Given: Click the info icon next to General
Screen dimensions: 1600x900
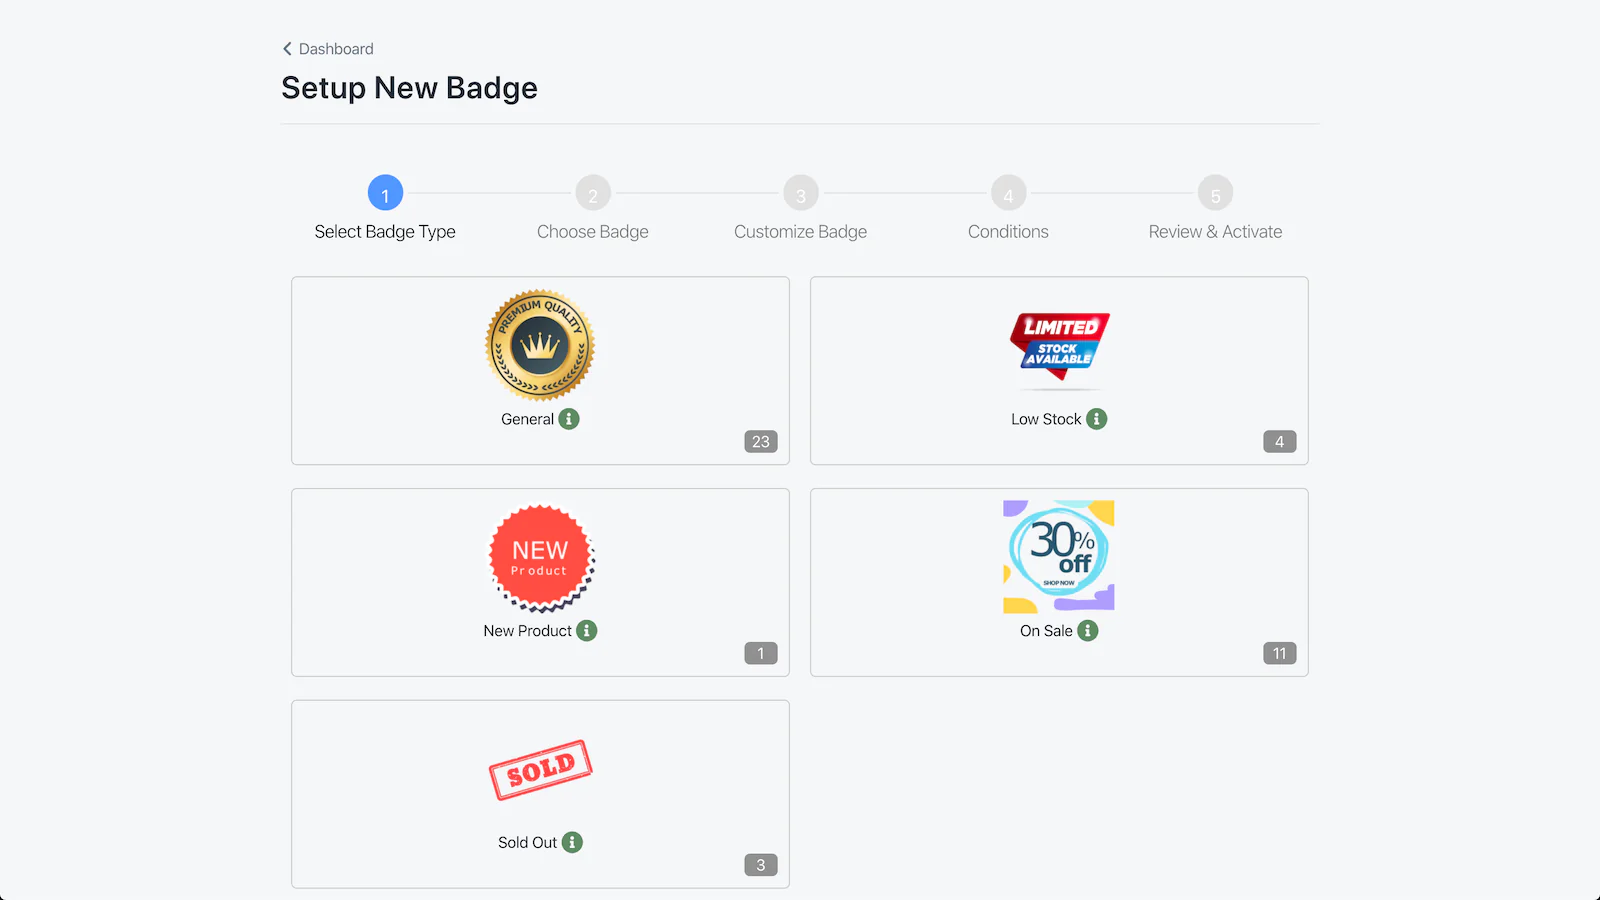Looking at the screenshot, I should point(569,419).
